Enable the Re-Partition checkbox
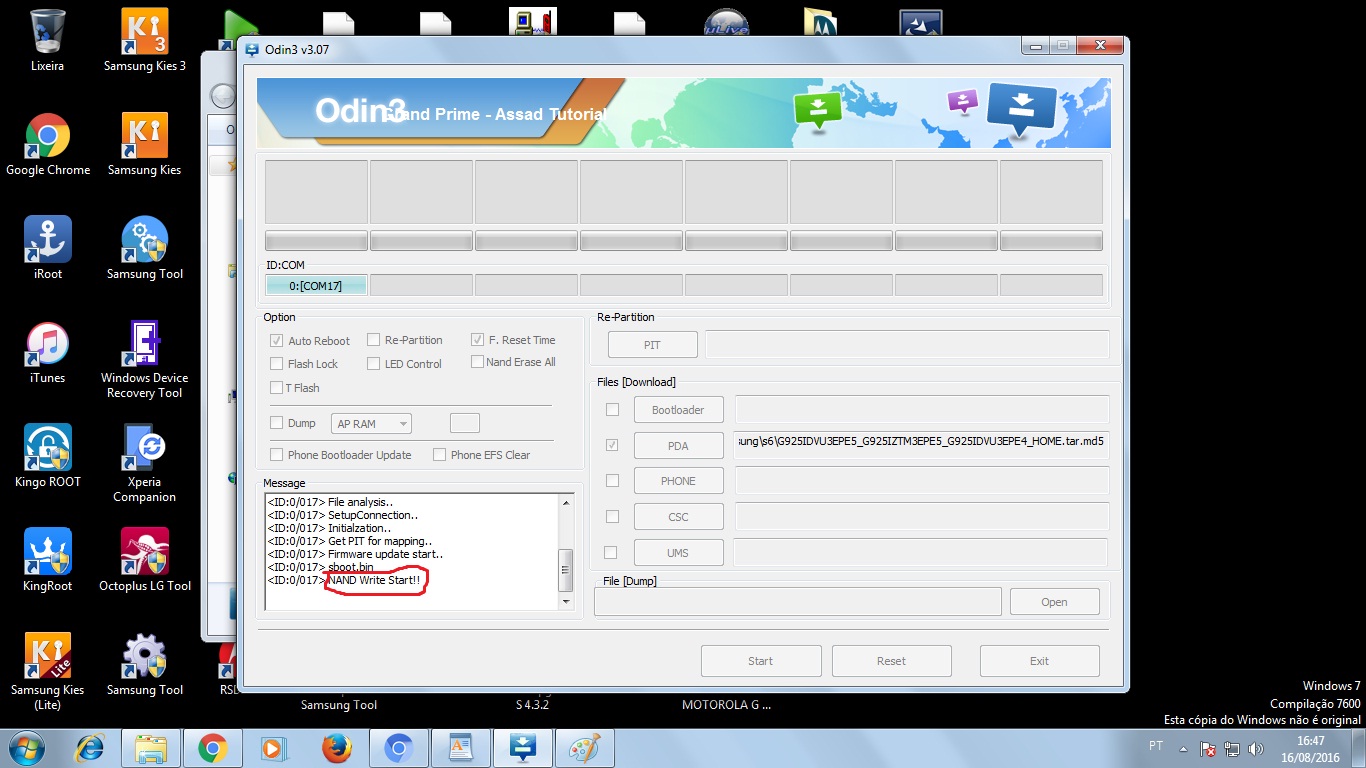 click(374, 340)
